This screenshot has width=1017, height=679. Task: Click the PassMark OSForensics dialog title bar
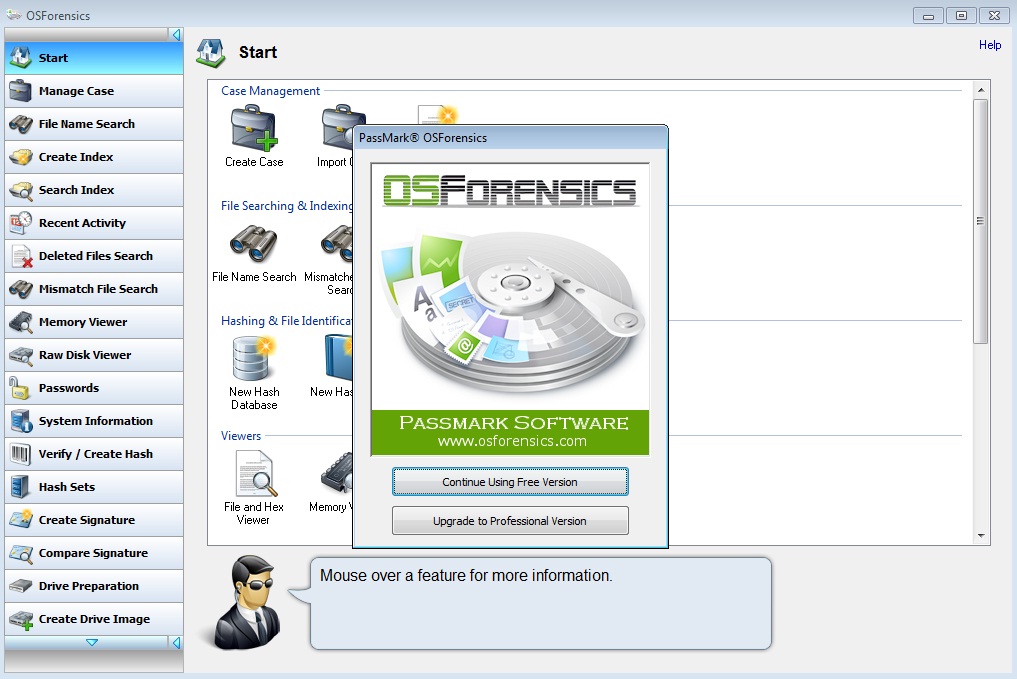[510, 137]
